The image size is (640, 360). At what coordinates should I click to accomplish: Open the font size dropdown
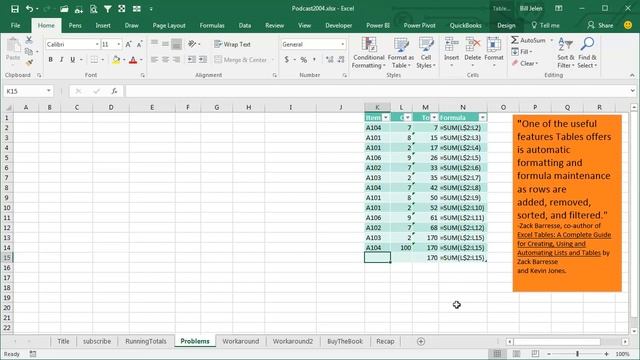point(119,44)
